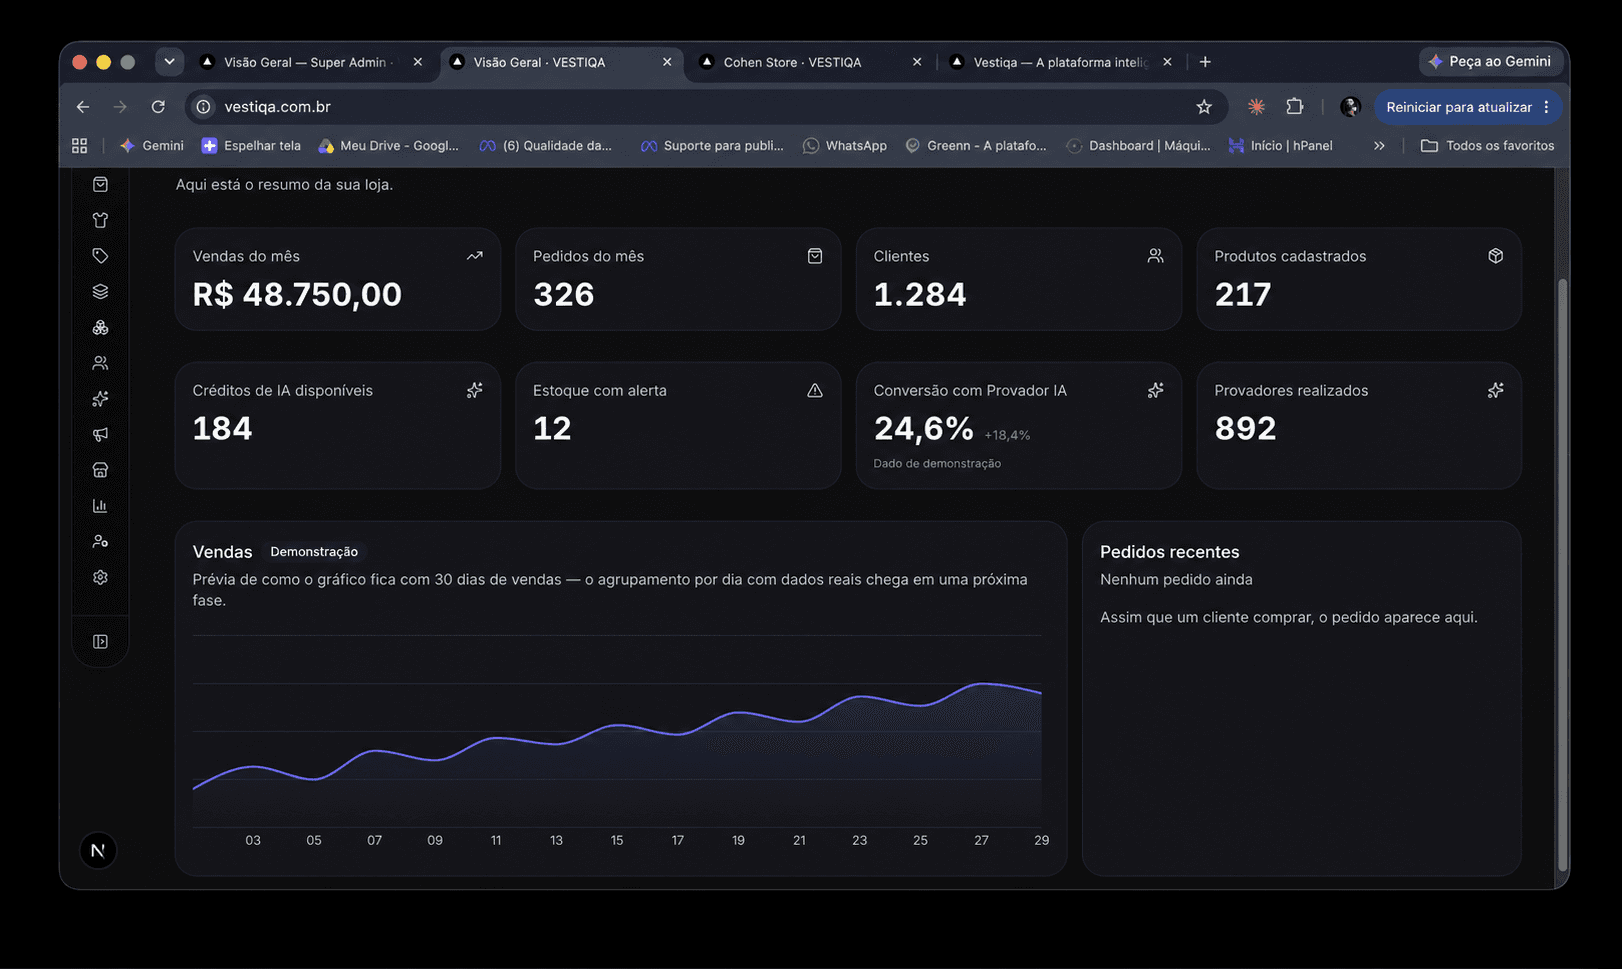The height and width of the screenshot is (969, 1622).
Task: Click the Demonstração badge beside Vendas
Action: pos(314,552)
